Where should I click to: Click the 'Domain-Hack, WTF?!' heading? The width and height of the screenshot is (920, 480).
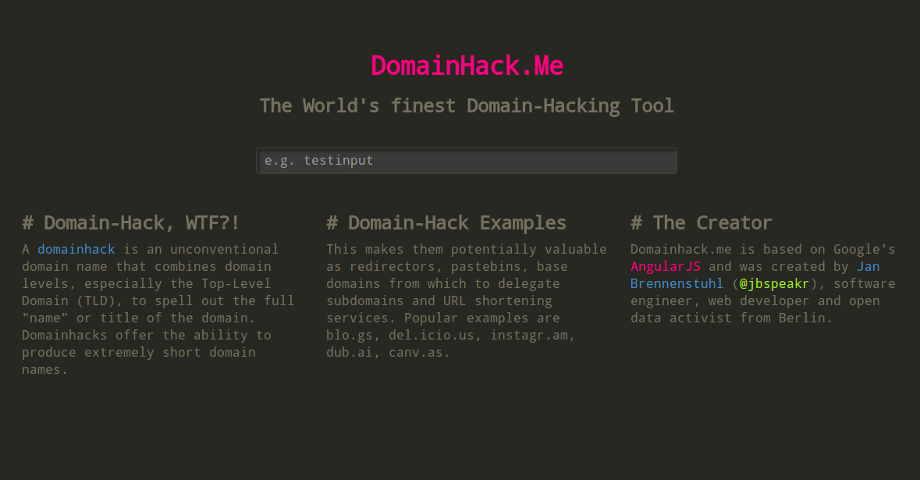(x=131, y=223)
